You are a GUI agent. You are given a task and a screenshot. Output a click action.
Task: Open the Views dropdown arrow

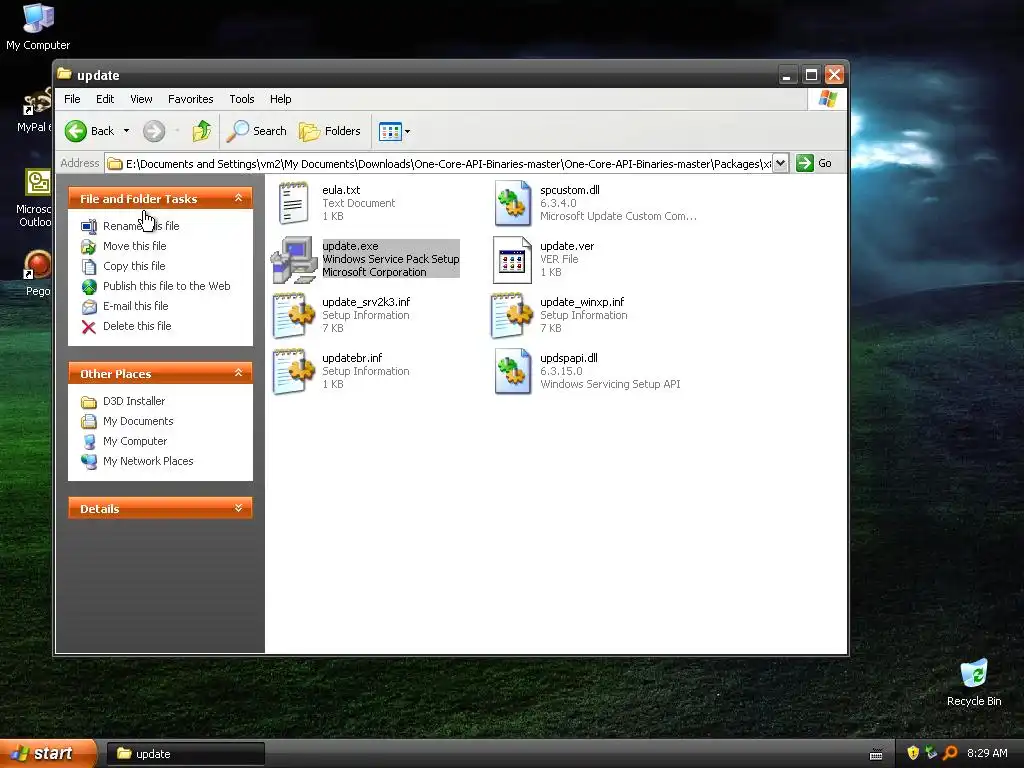click(x=408, y=131)
